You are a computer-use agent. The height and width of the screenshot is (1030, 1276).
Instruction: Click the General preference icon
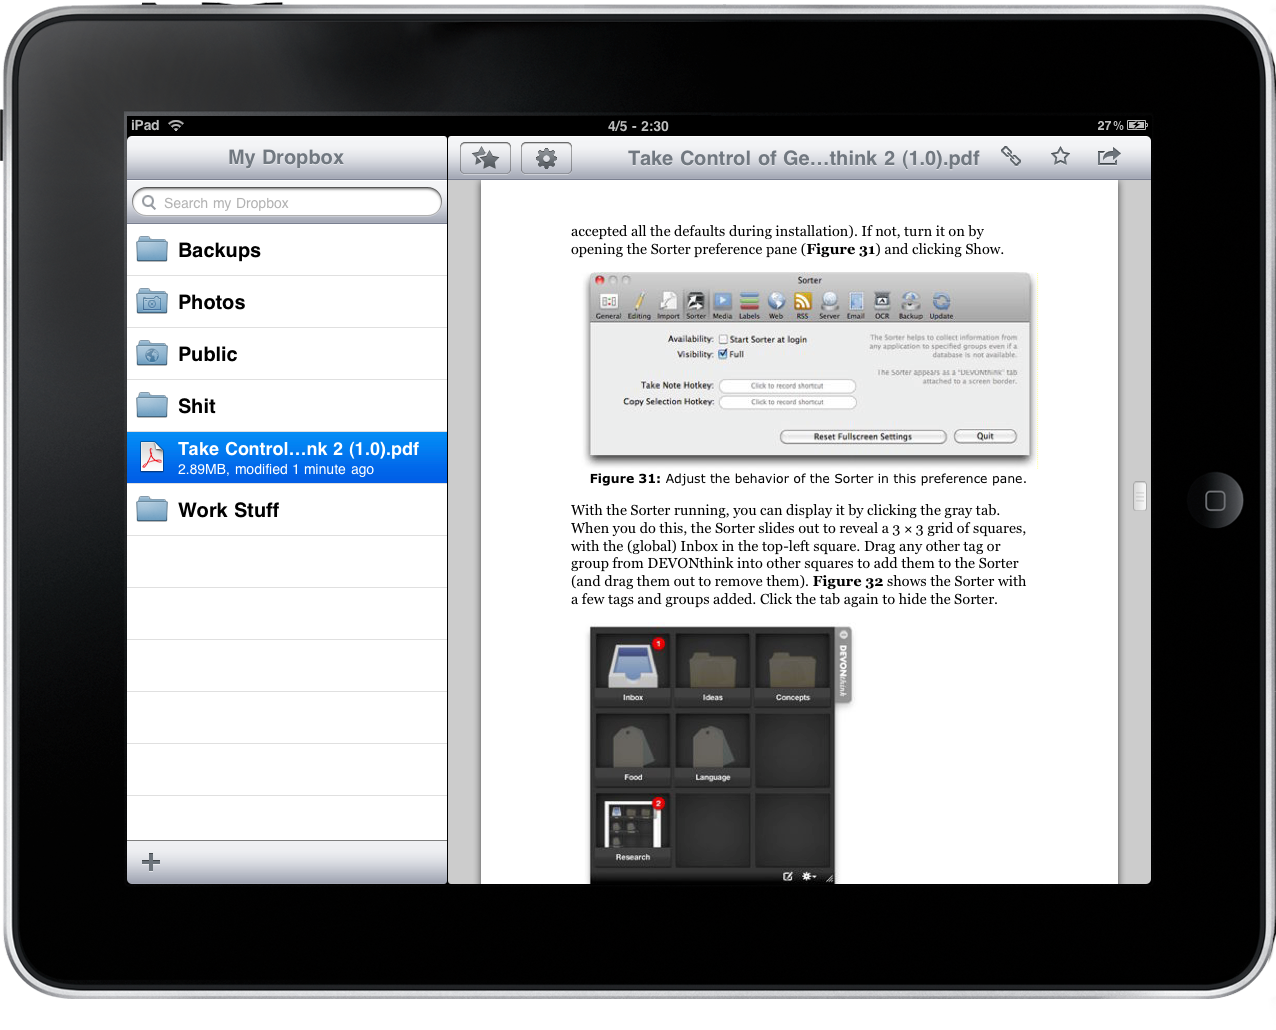tap(609, 304)
